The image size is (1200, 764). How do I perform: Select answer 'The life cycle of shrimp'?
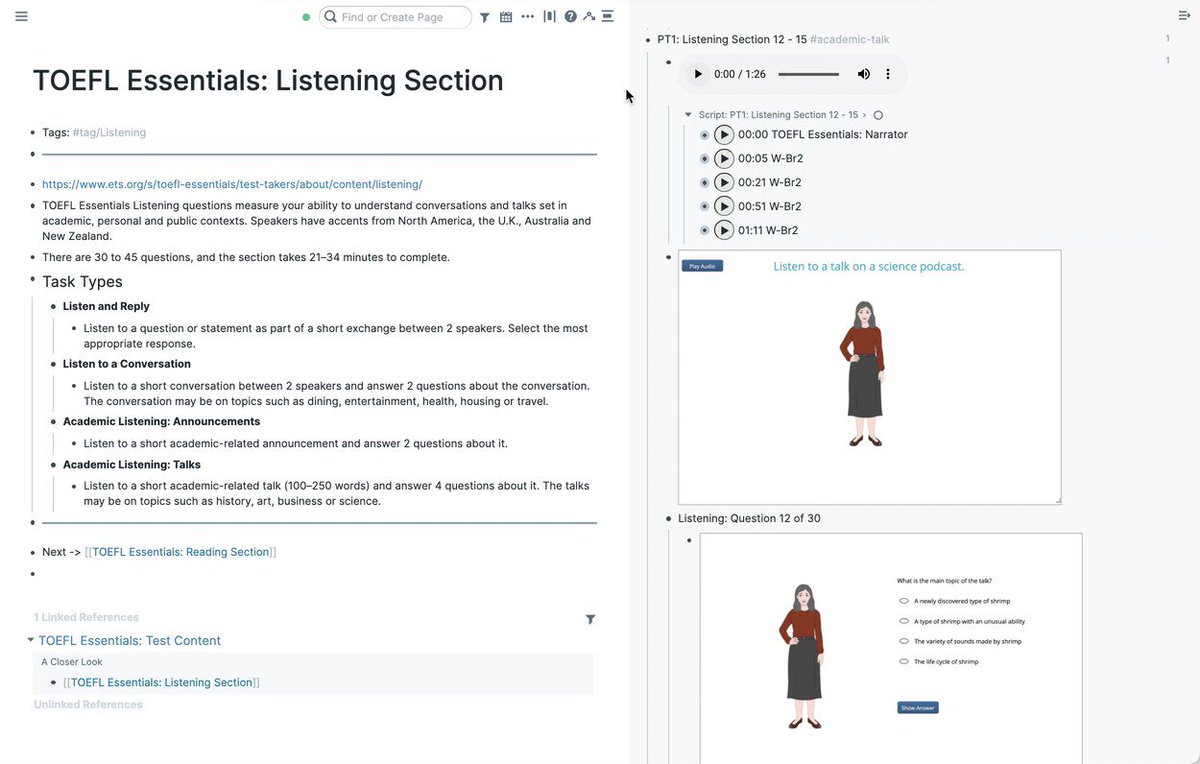[x=903, y=661]
